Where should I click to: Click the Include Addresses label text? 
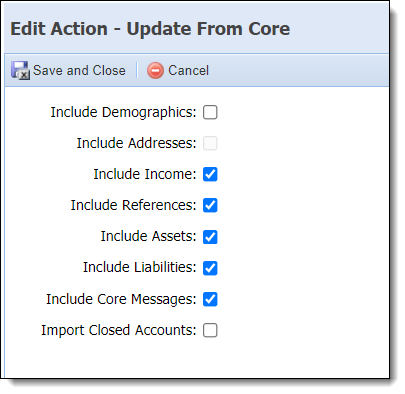[136, 143]
